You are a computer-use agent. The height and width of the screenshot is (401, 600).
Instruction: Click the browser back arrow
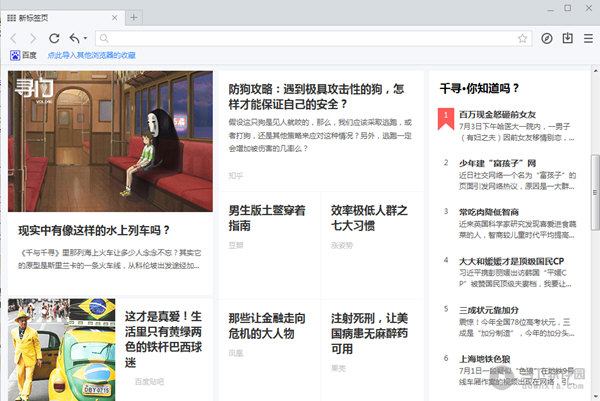(14, 38)
